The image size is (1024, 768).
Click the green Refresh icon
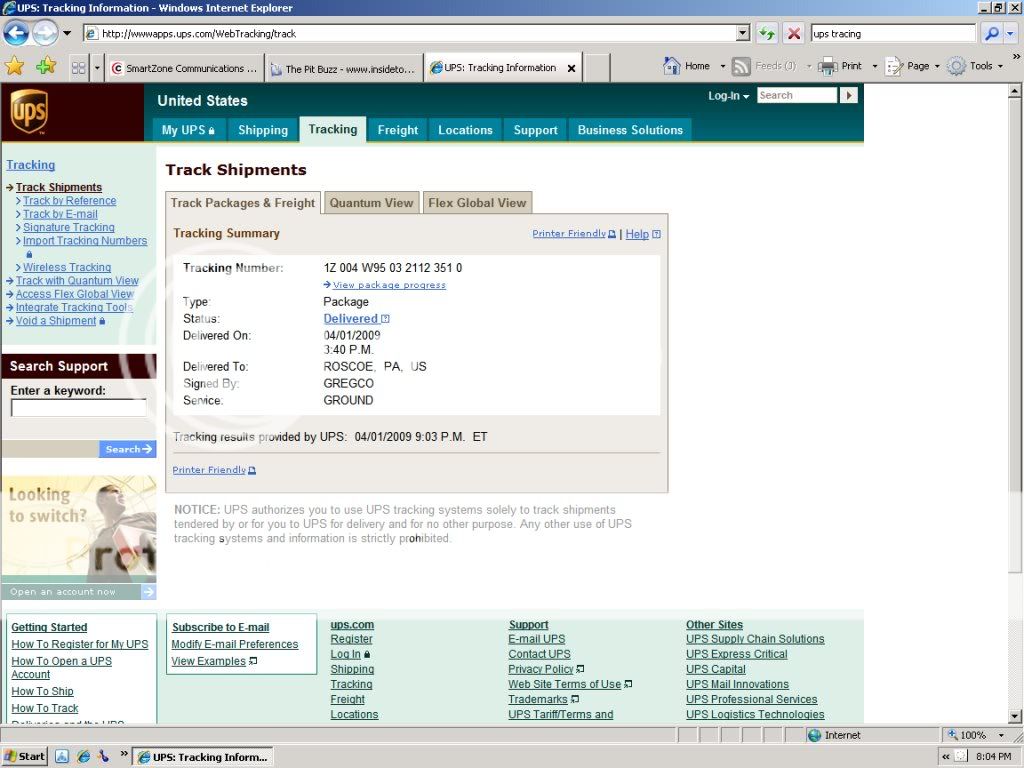point(767,33)
